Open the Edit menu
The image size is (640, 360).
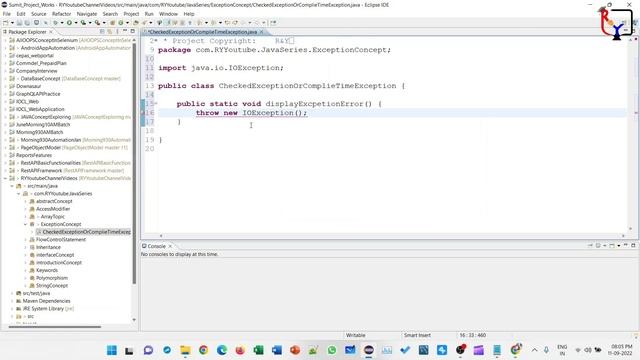(x=21, y=14)
